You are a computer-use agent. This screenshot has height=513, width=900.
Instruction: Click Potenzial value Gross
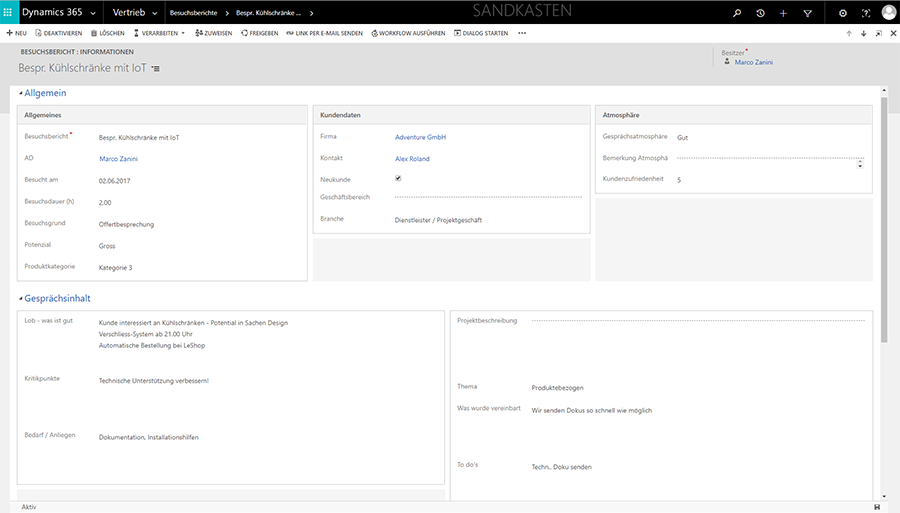click(x=107, y=246)
